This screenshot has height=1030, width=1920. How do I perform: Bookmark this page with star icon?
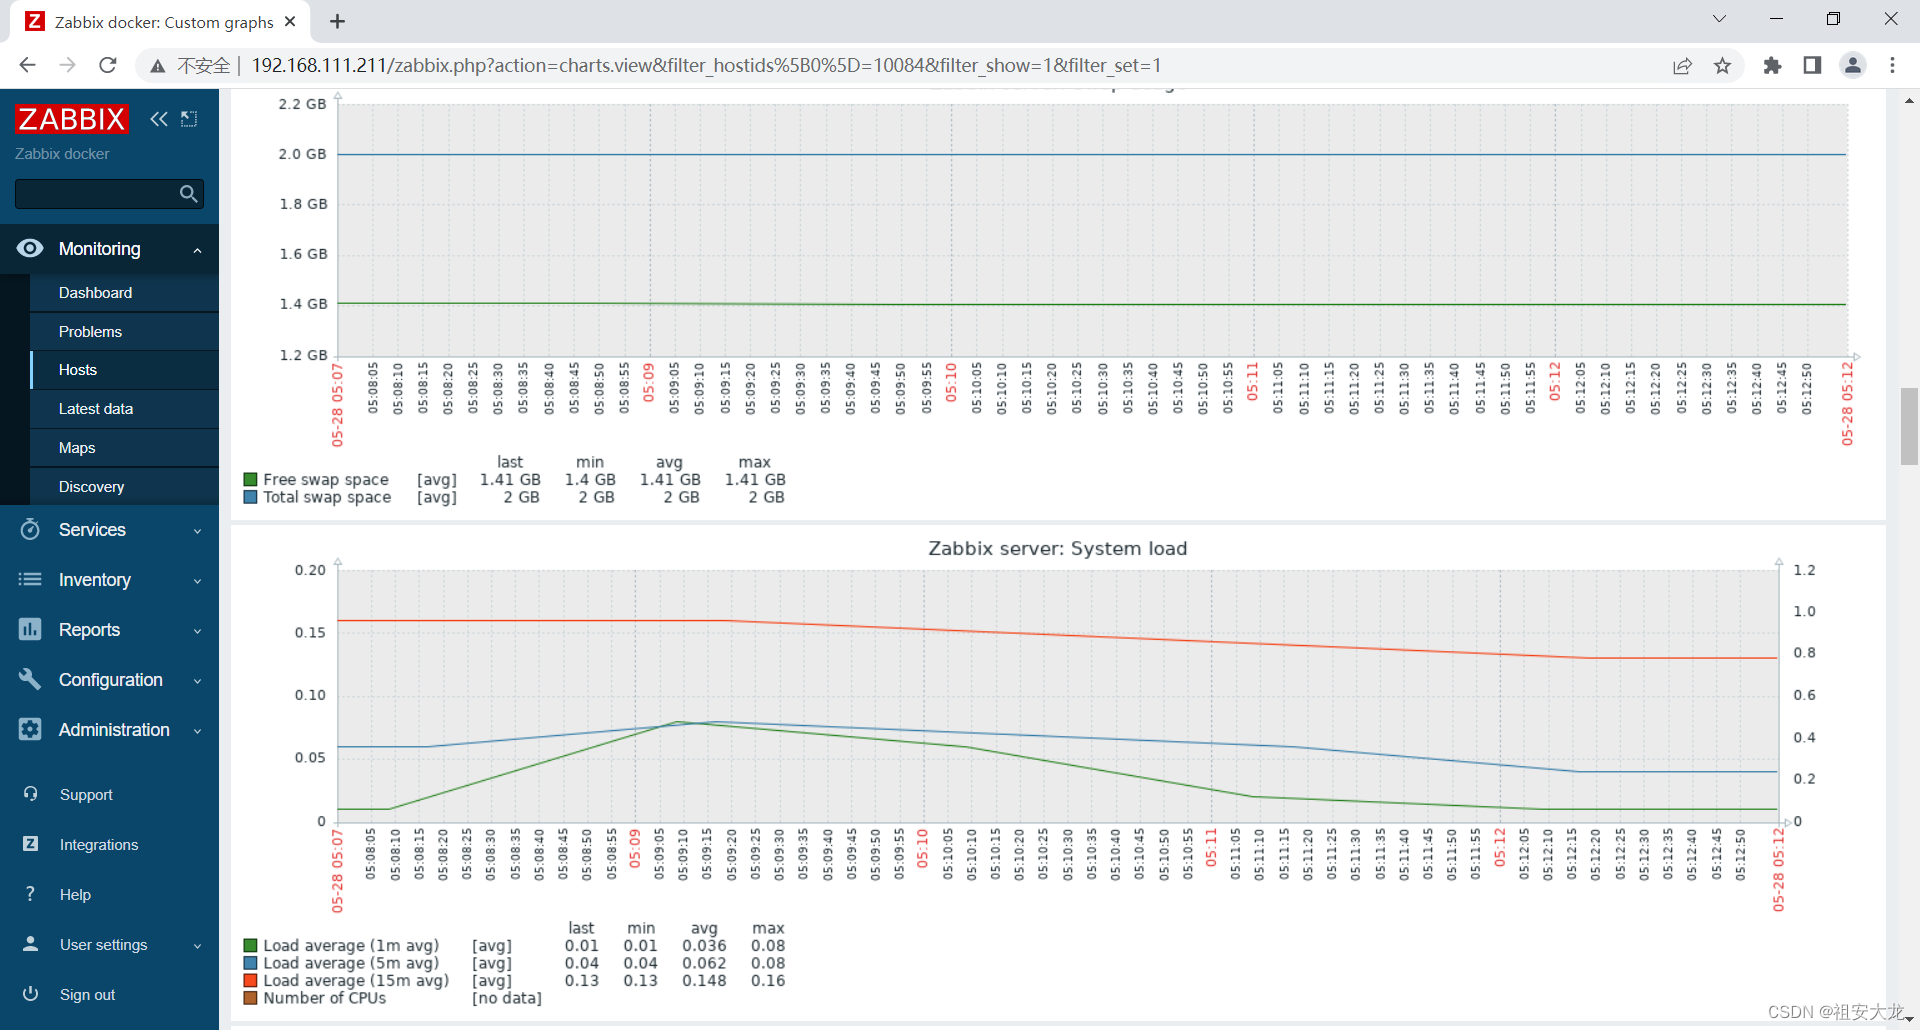(x=1722, y=66)
